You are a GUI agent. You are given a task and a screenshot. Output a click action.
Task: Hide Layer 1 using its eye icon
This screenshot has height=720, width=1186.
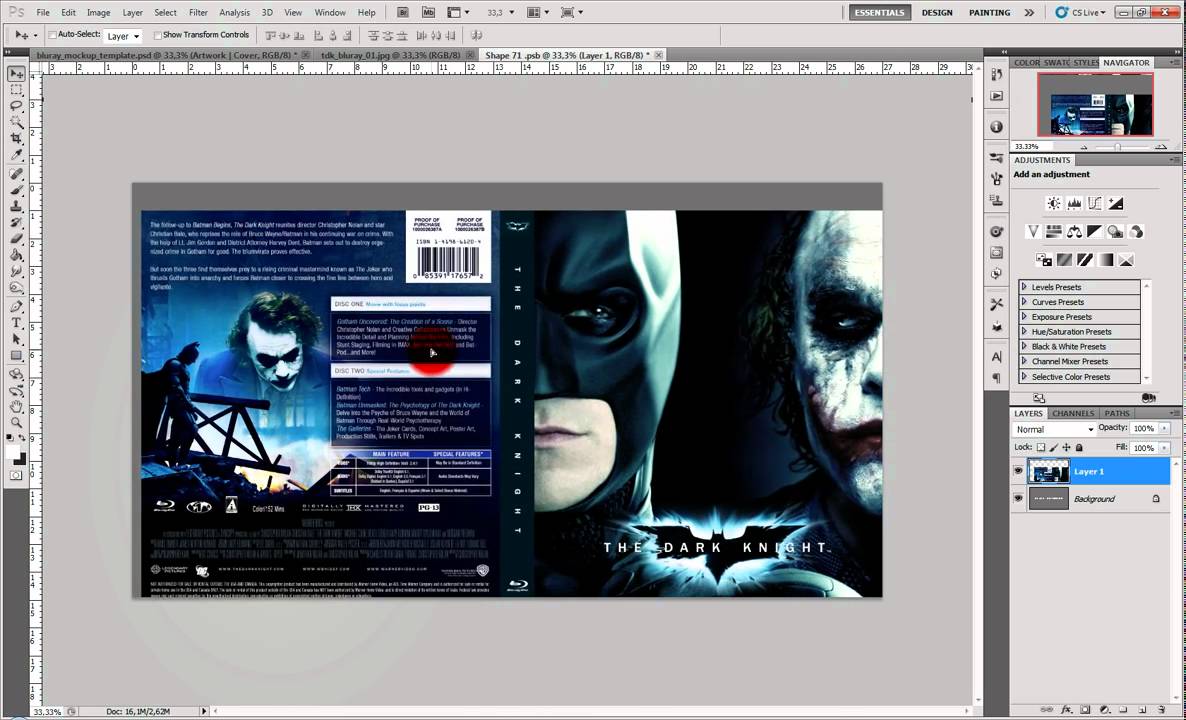tap(1018, 471)
